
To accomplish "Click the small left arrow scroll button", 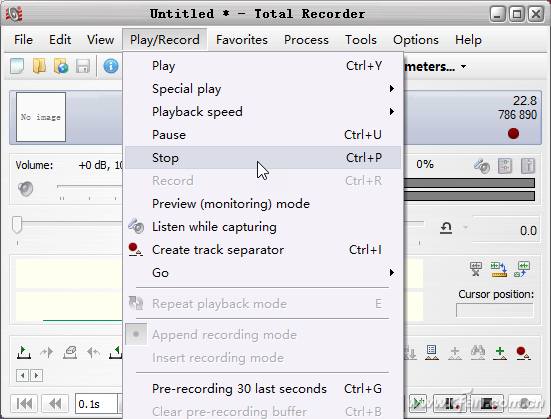I will tap(22, 375).
